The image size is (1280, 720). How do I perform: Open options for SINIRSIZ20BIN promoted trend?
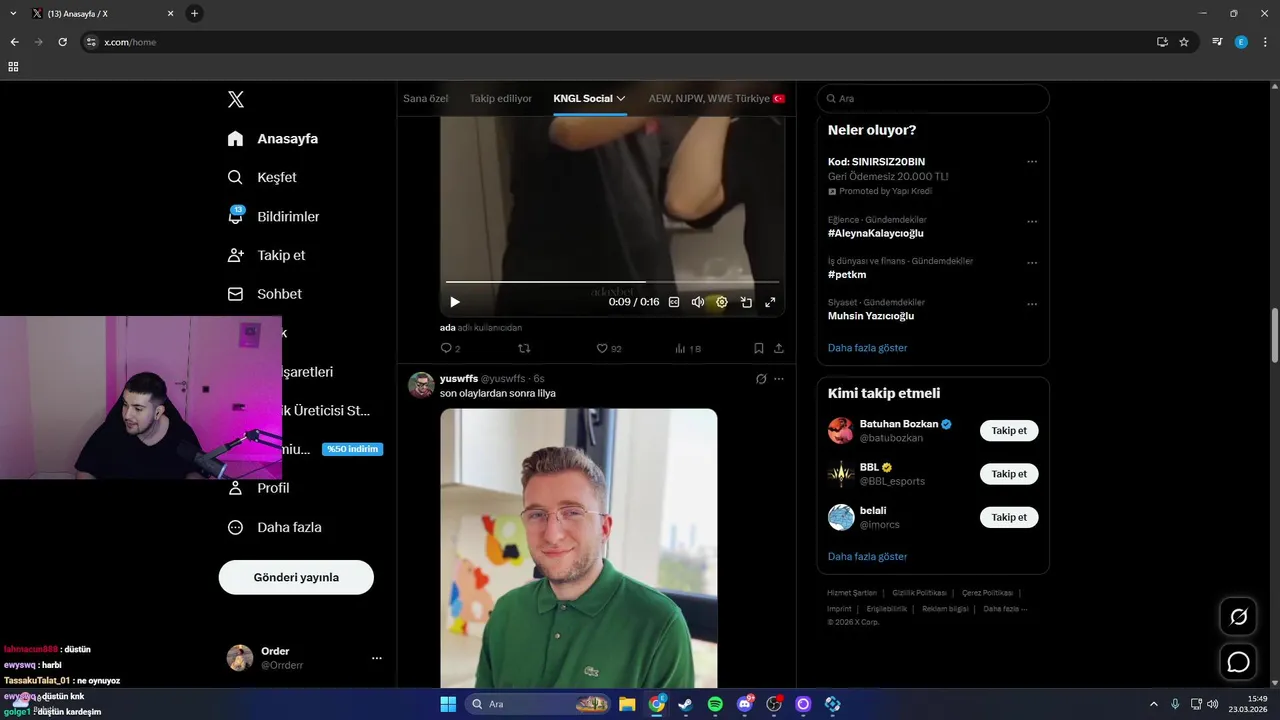click(x=1032, y=162)
